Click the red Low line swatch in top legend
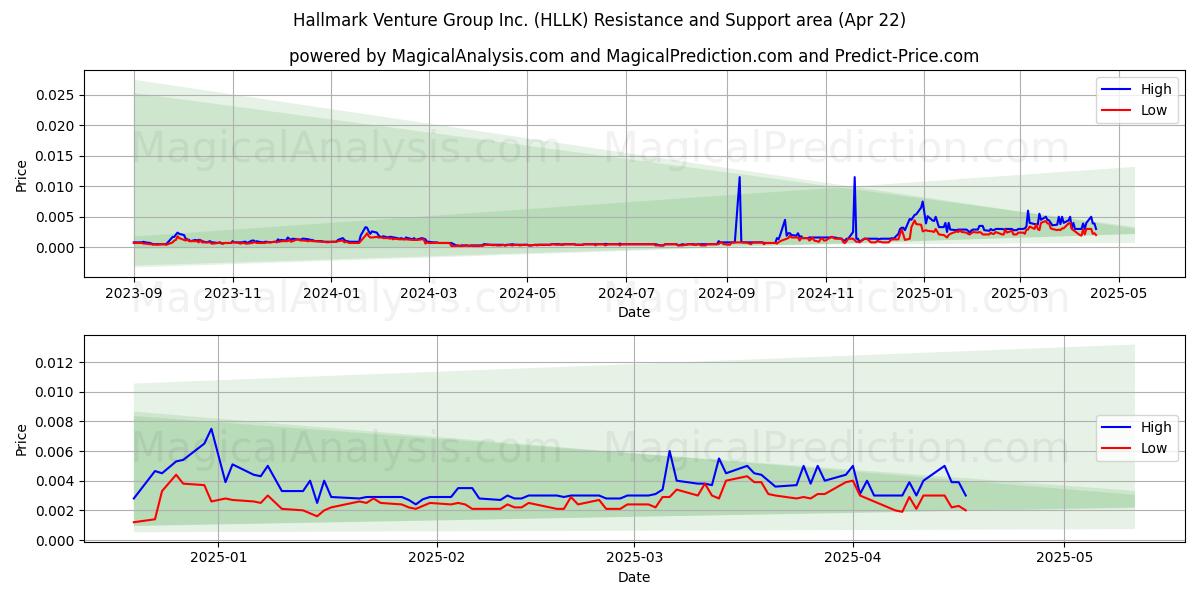This screenshot has width=1200, height=600. pos(1117,111)
